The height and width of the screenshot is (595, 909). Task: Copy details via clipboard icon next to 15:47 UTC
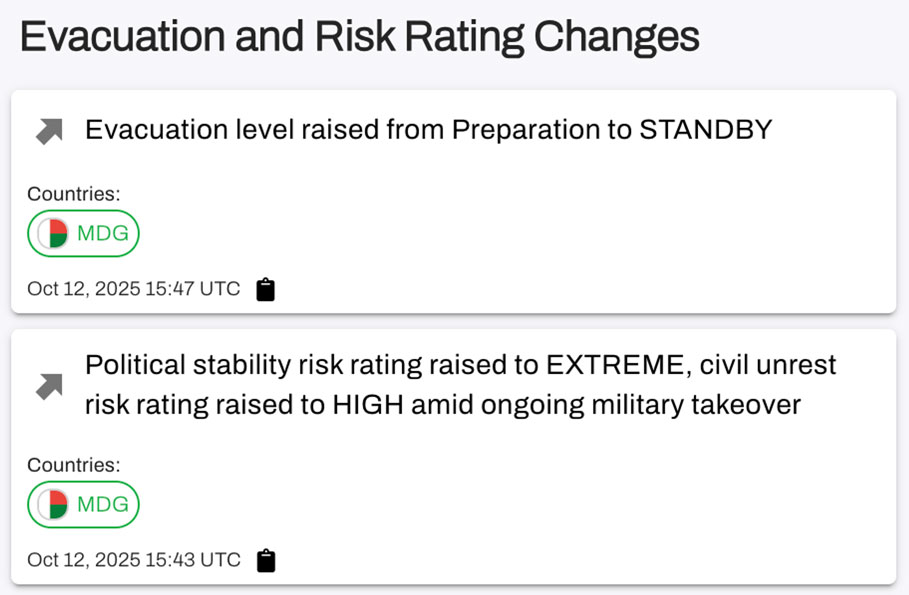[x=265, y=290]
